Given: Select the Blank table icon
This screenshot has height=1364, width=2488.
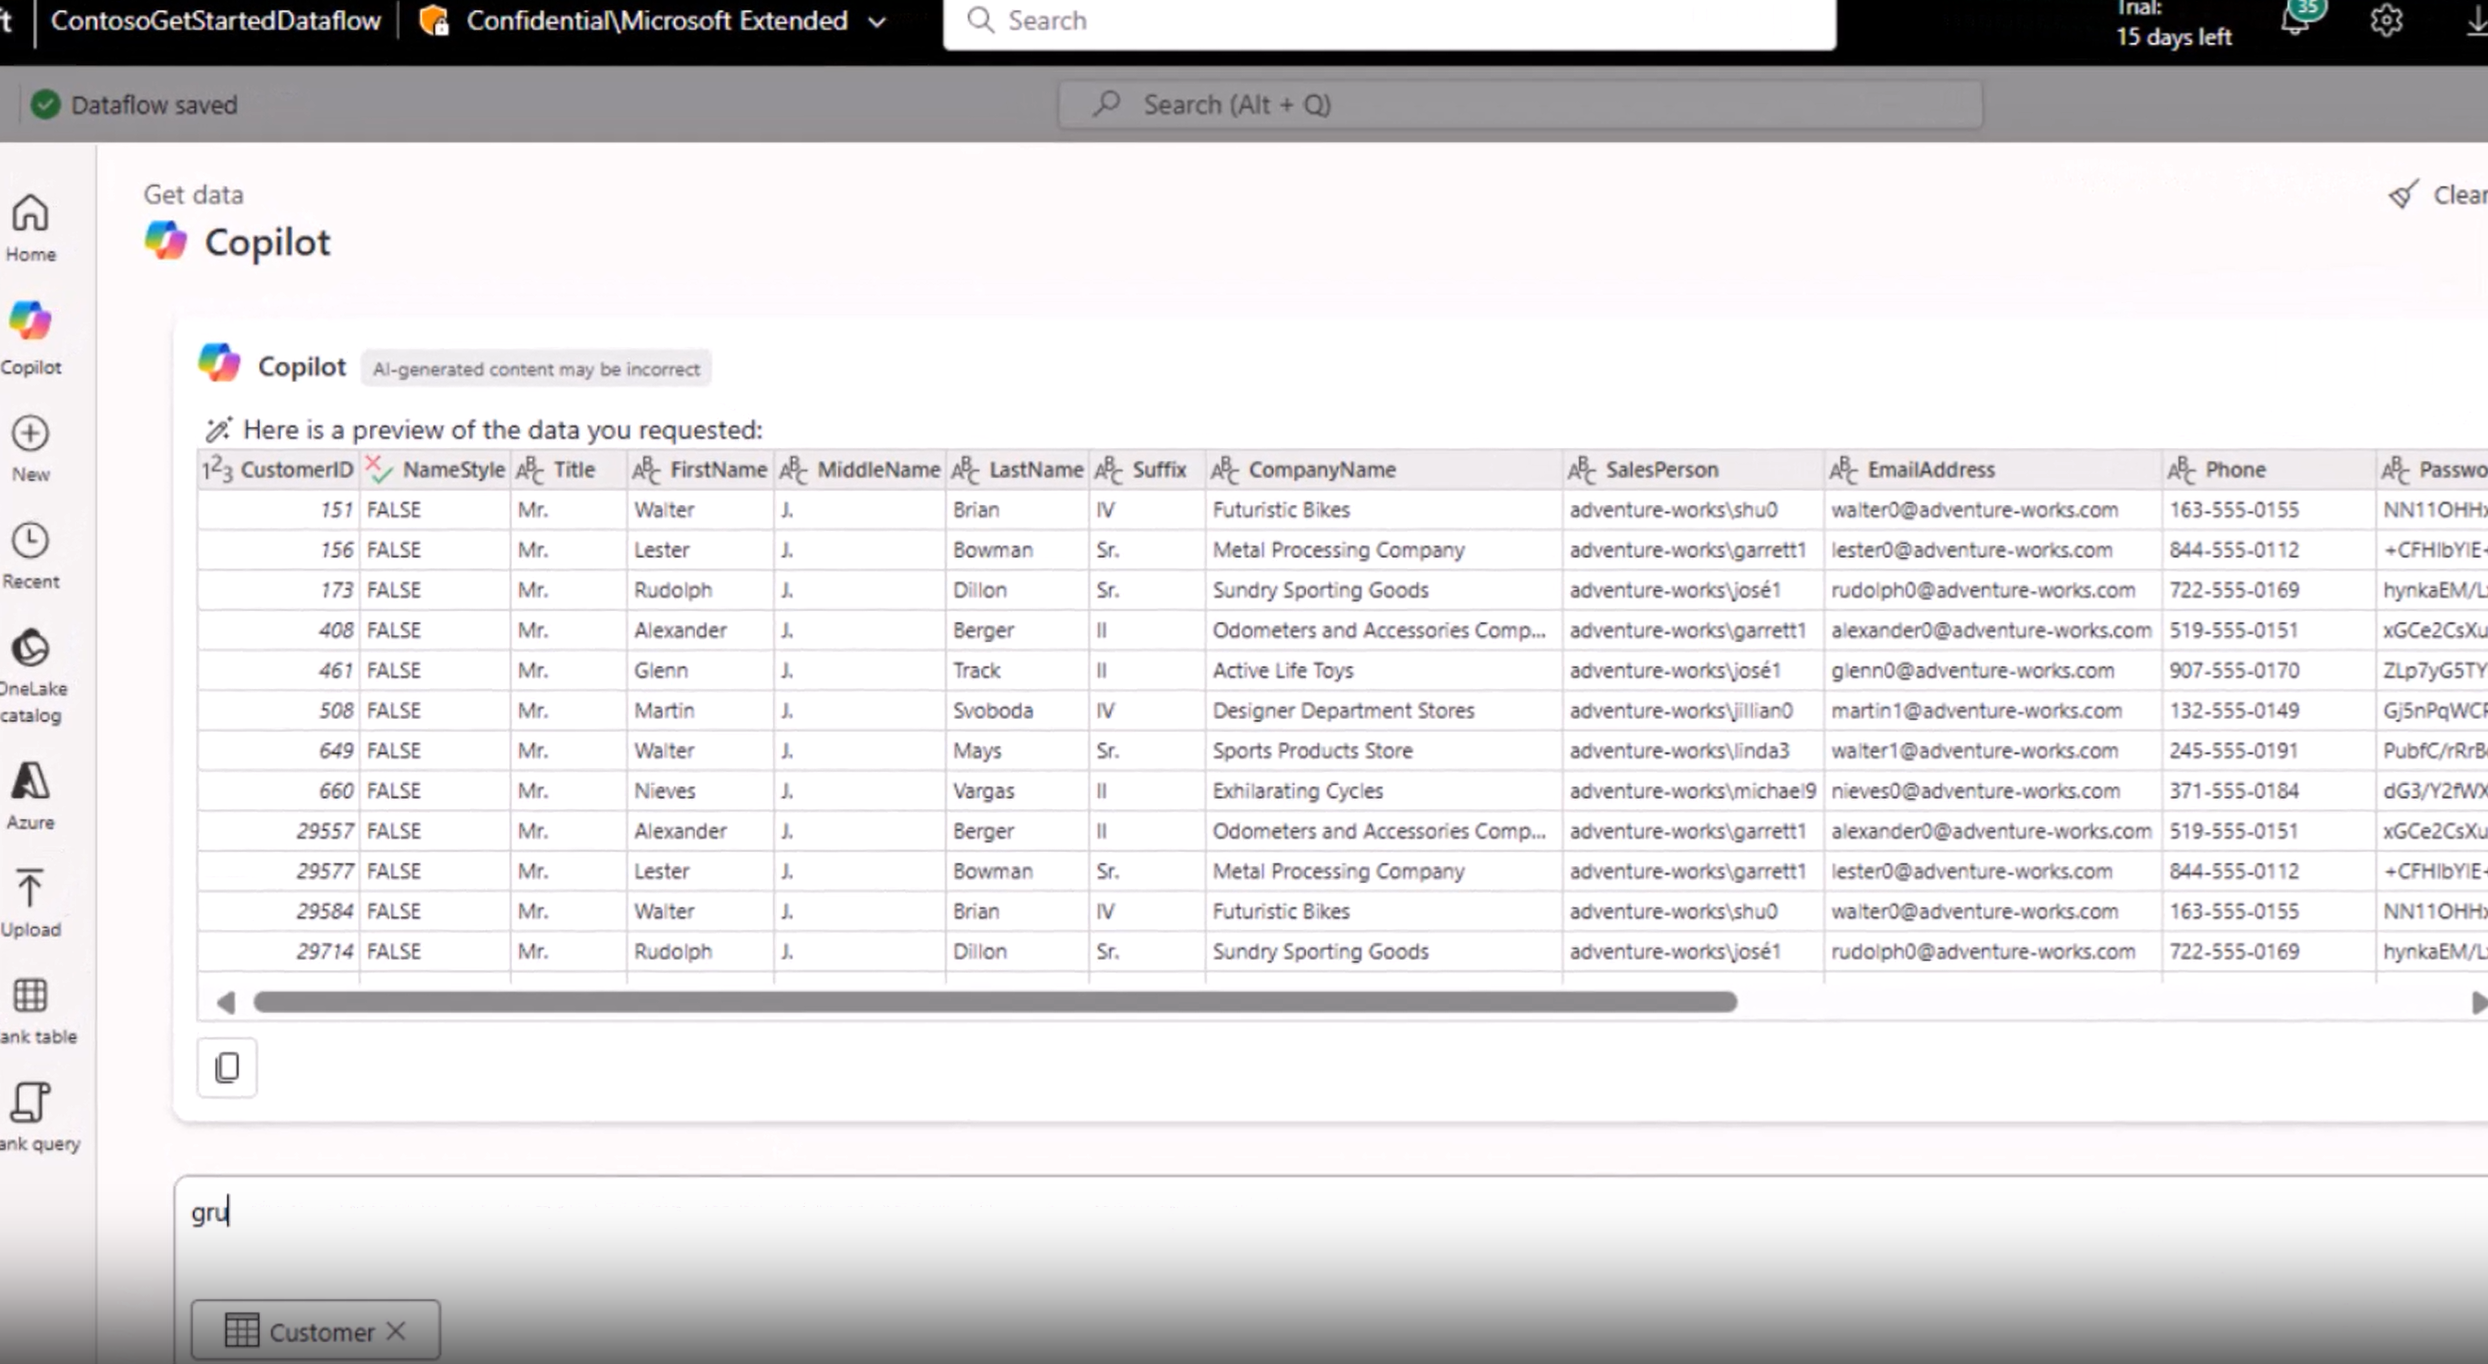Looking at the screenshot, I should pyautogui.click(x=30, y=996).
